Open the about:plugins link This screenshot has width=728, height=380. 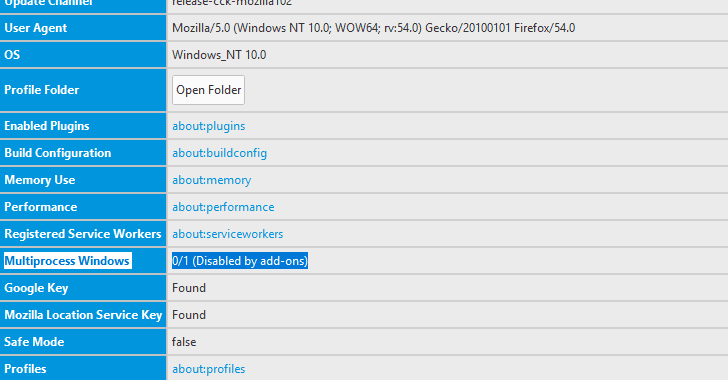coord(208,126)
